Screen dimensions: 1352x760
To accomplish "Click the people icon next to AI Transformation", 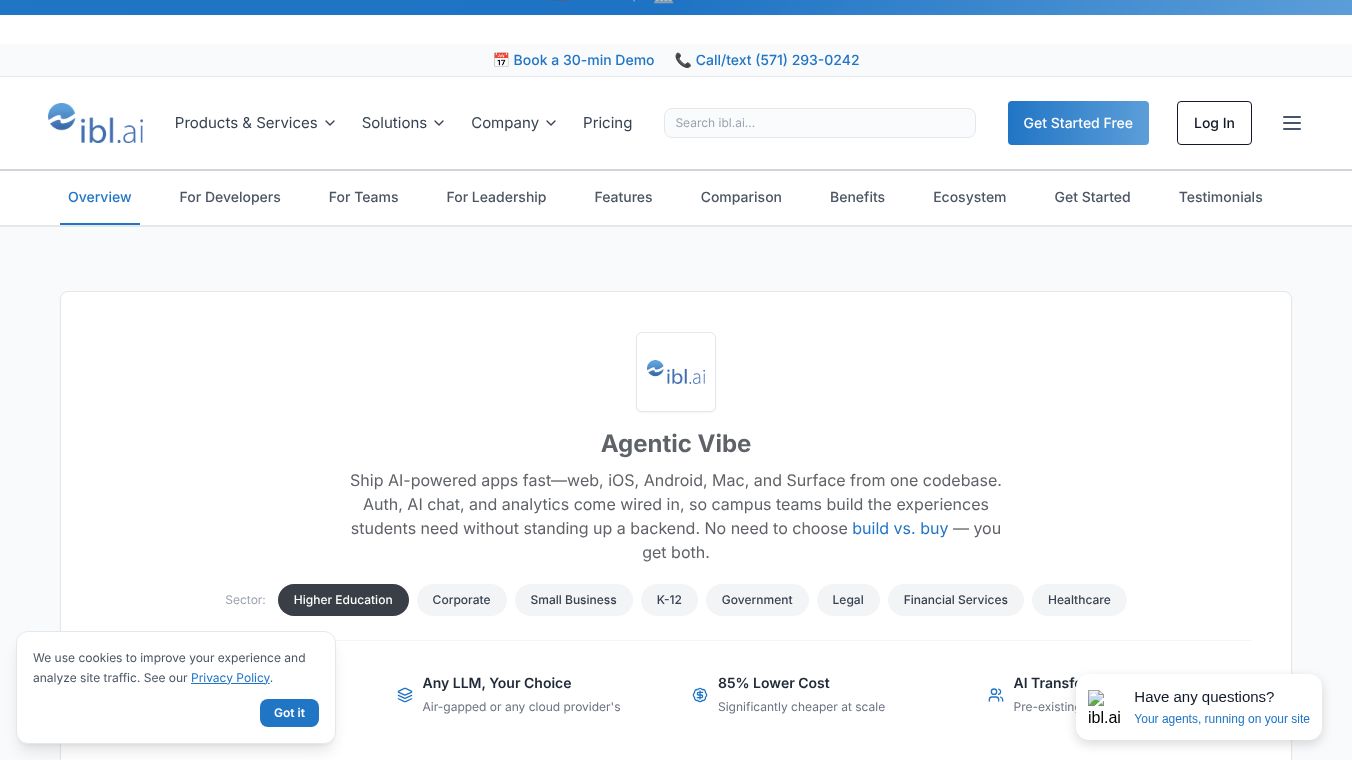I will pyautogui.click(x=996, y=695).
